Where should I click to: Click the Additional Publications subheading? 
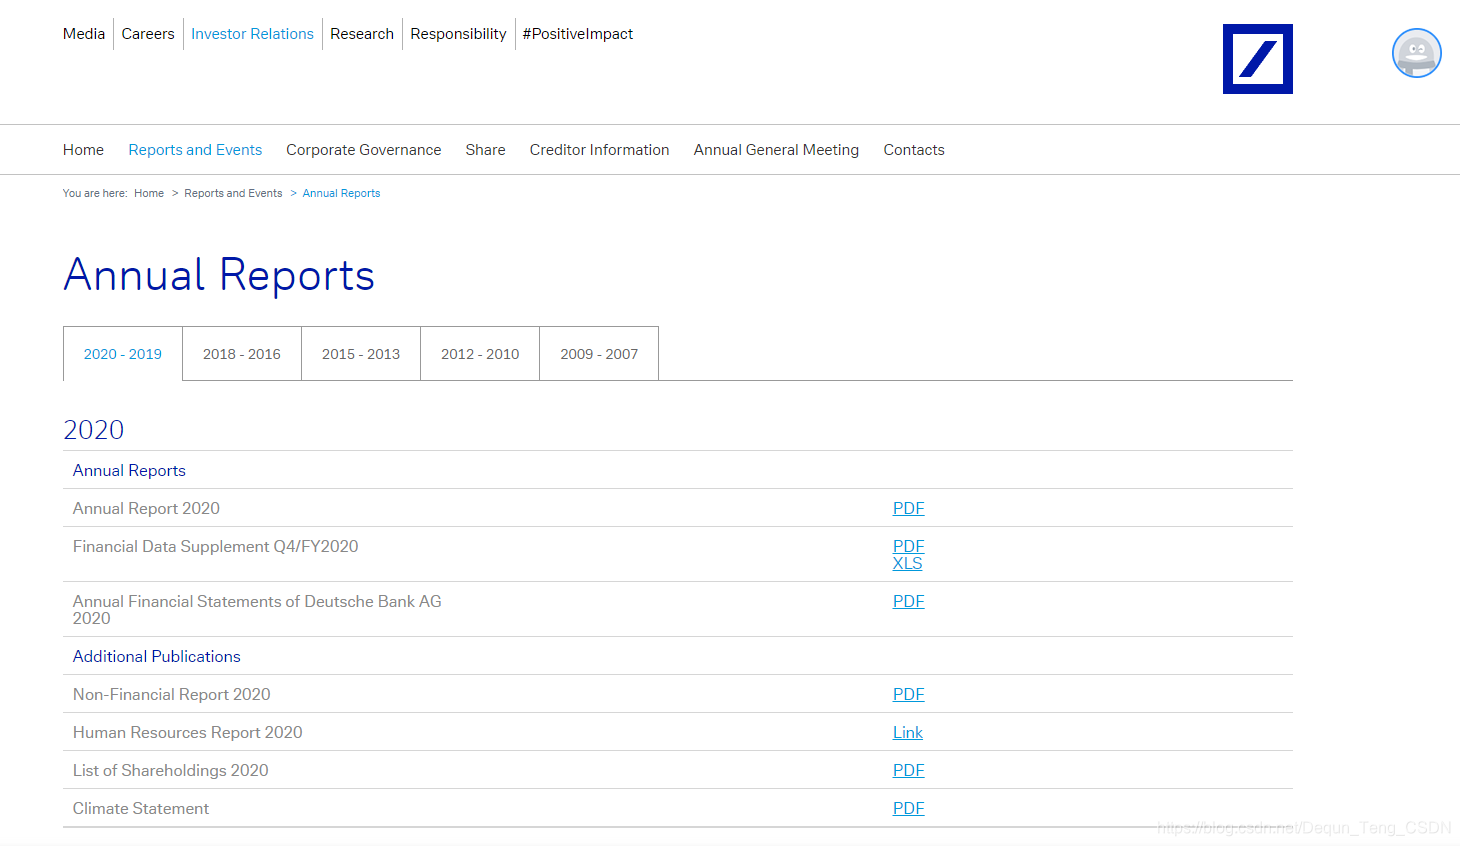pos(157,656)
